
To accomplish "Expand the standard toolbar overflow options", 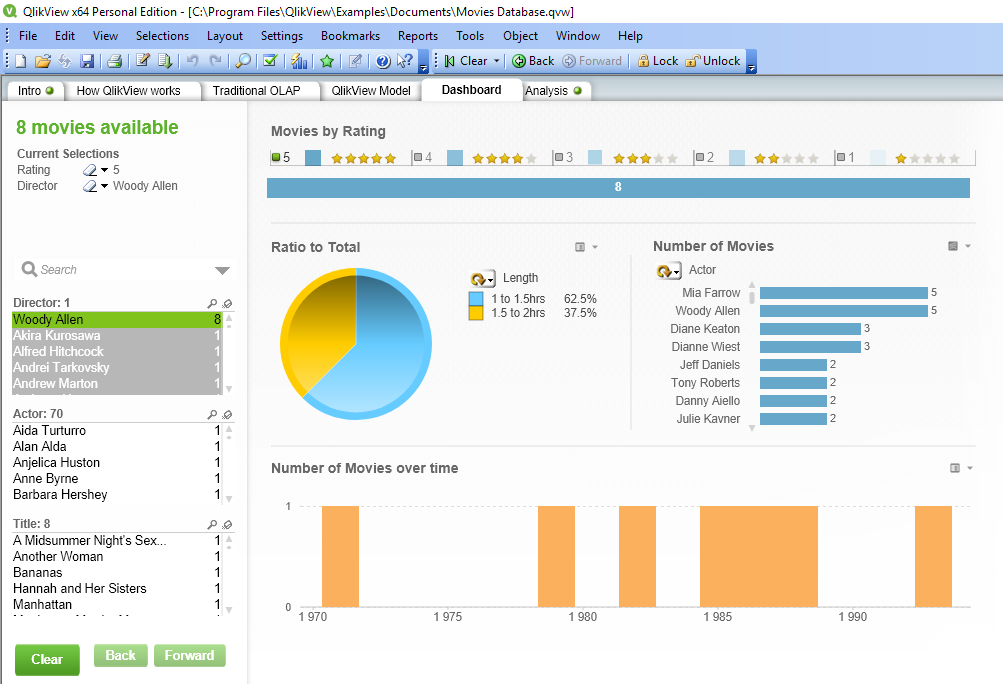I will (423, 61).
